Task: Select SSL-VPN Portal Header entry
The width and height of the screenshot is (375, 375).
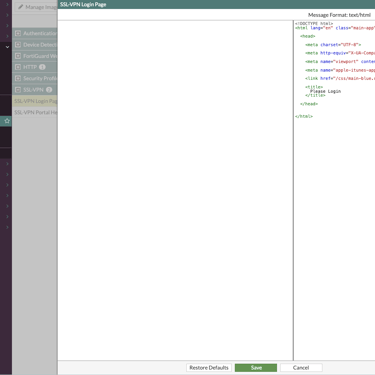Action: (35, 112)
